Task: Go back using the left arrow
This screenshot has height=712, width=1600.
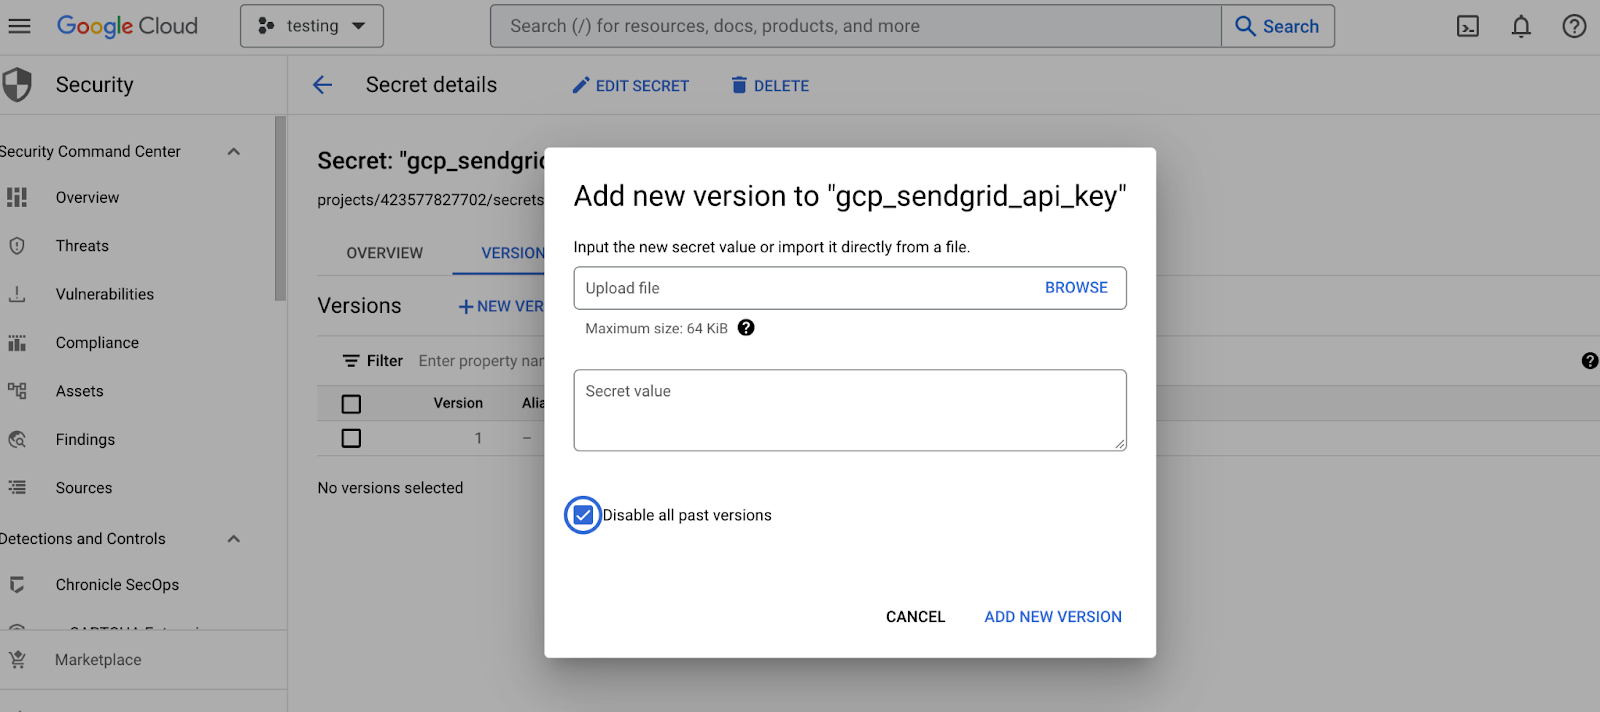Action: point(322,85)
